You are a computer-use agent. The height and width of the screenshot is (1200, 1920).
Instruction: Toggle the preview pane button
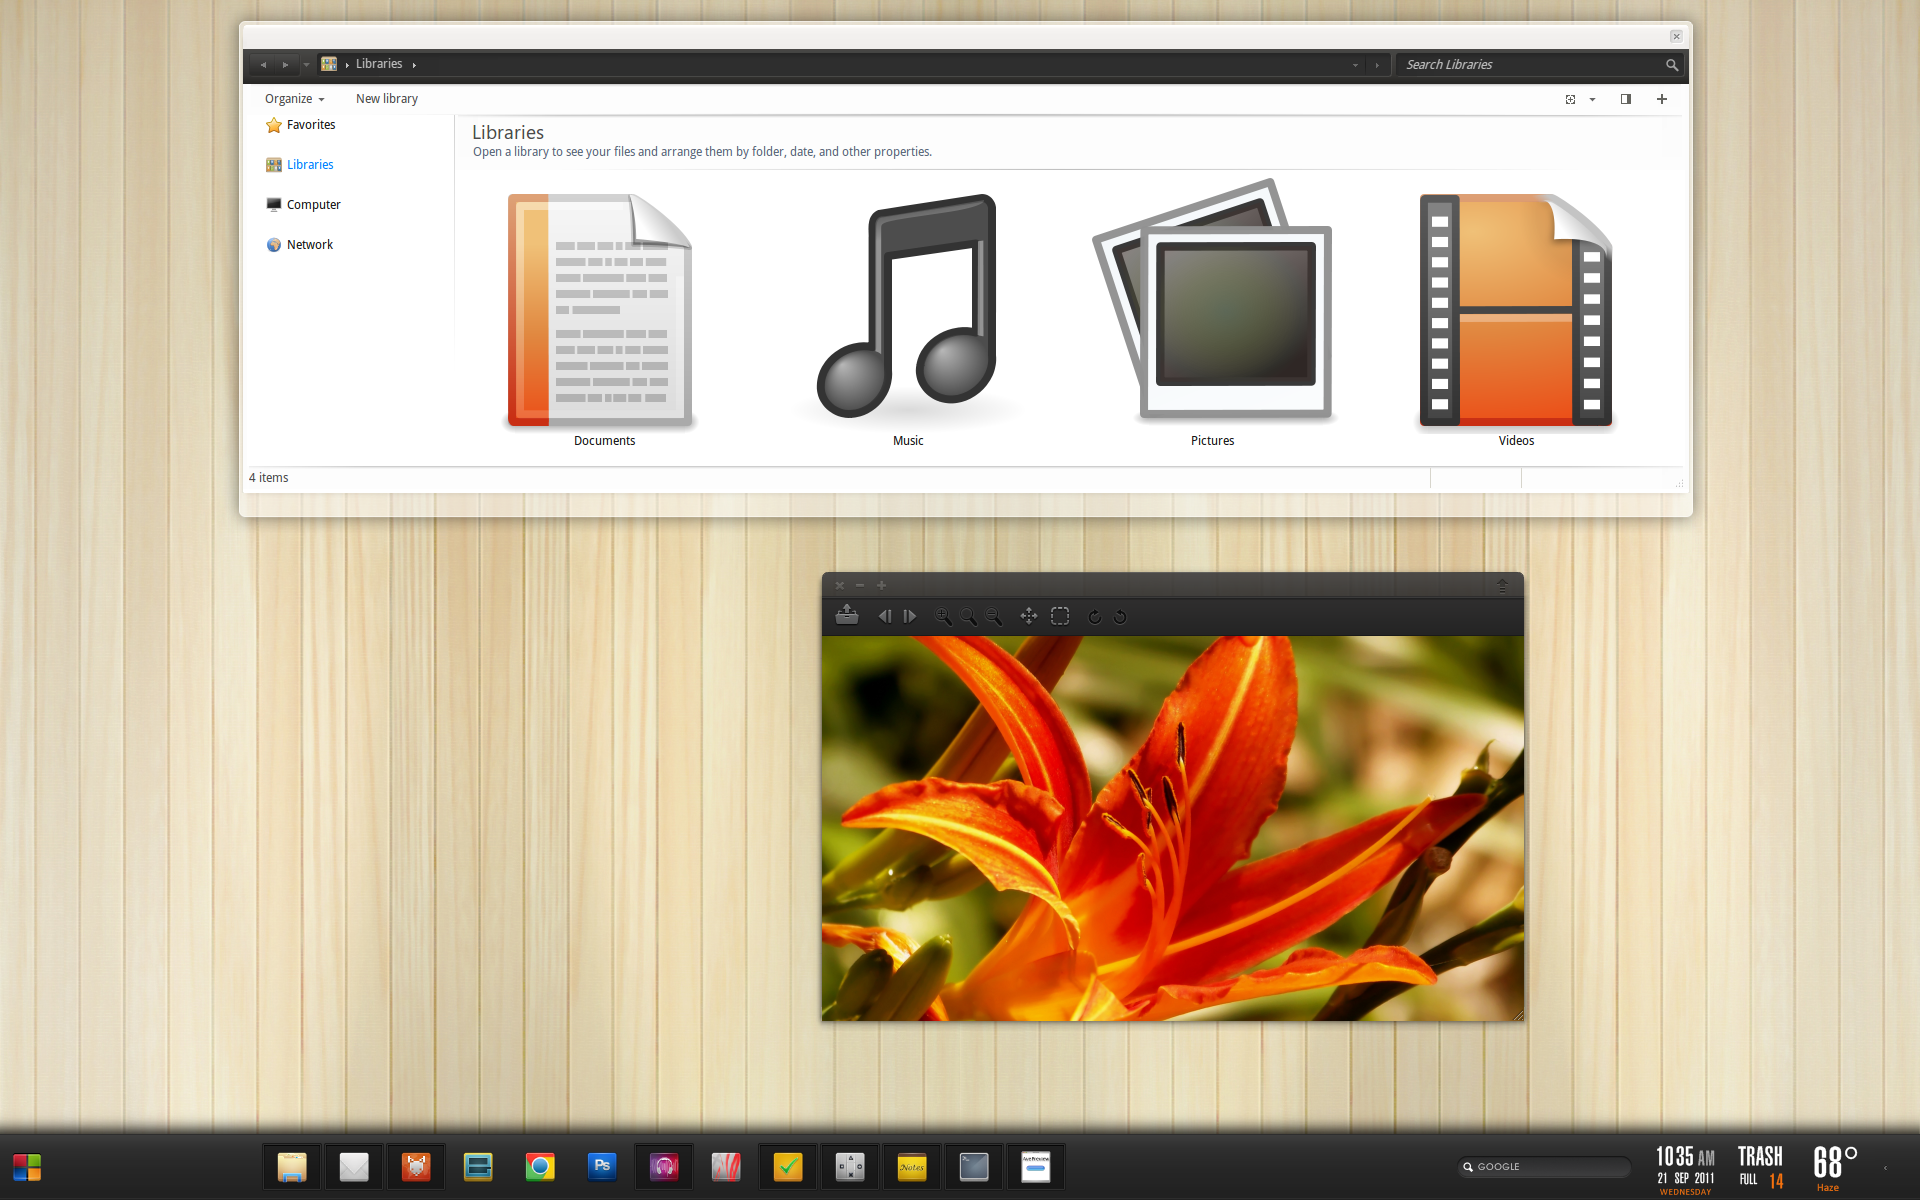click(1626, 99)
